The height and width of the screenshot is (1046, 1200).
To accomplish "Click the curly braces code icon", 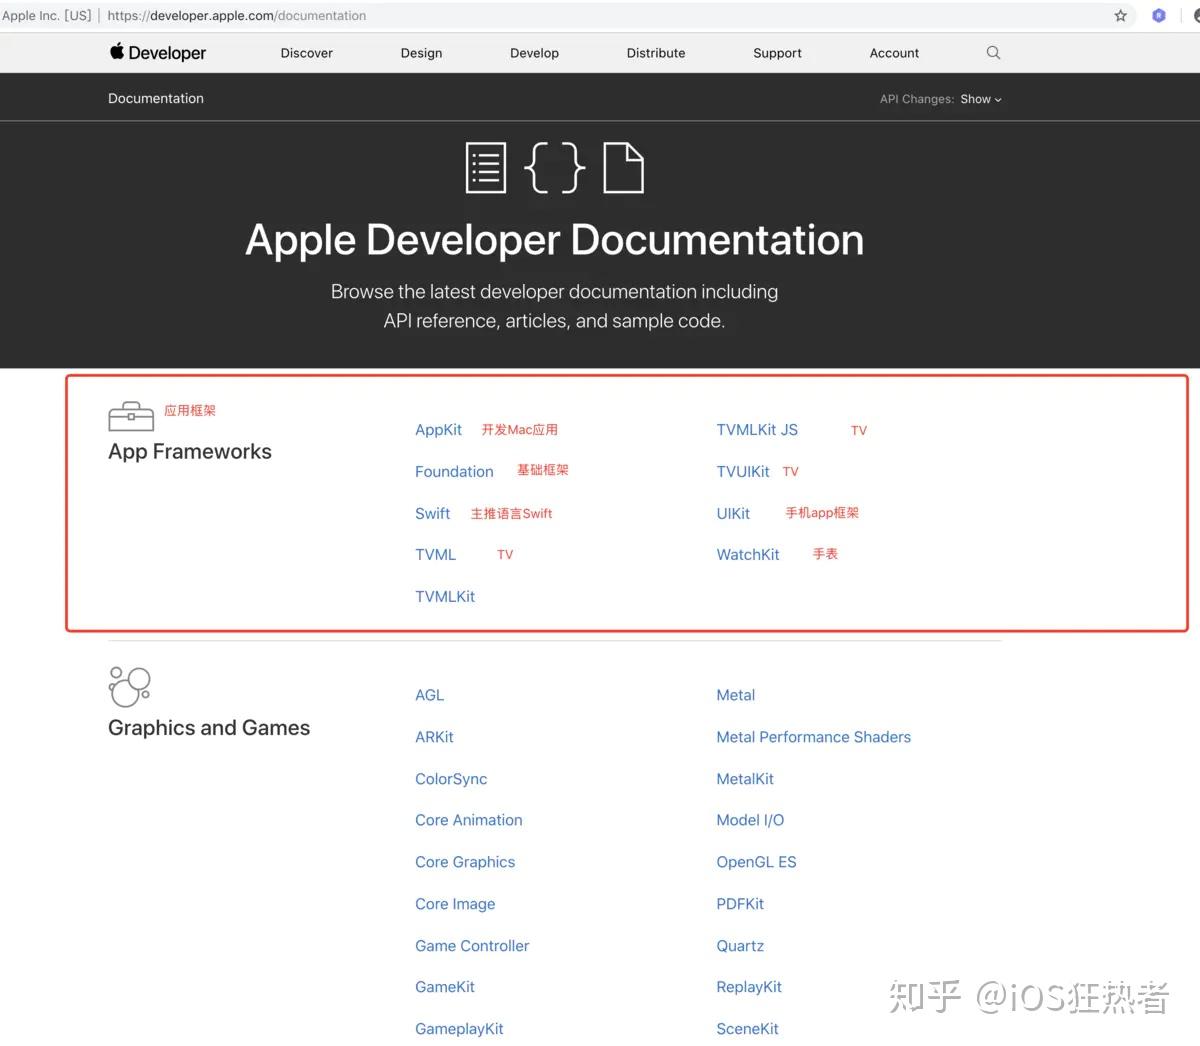I will click(x=555, y=168).
